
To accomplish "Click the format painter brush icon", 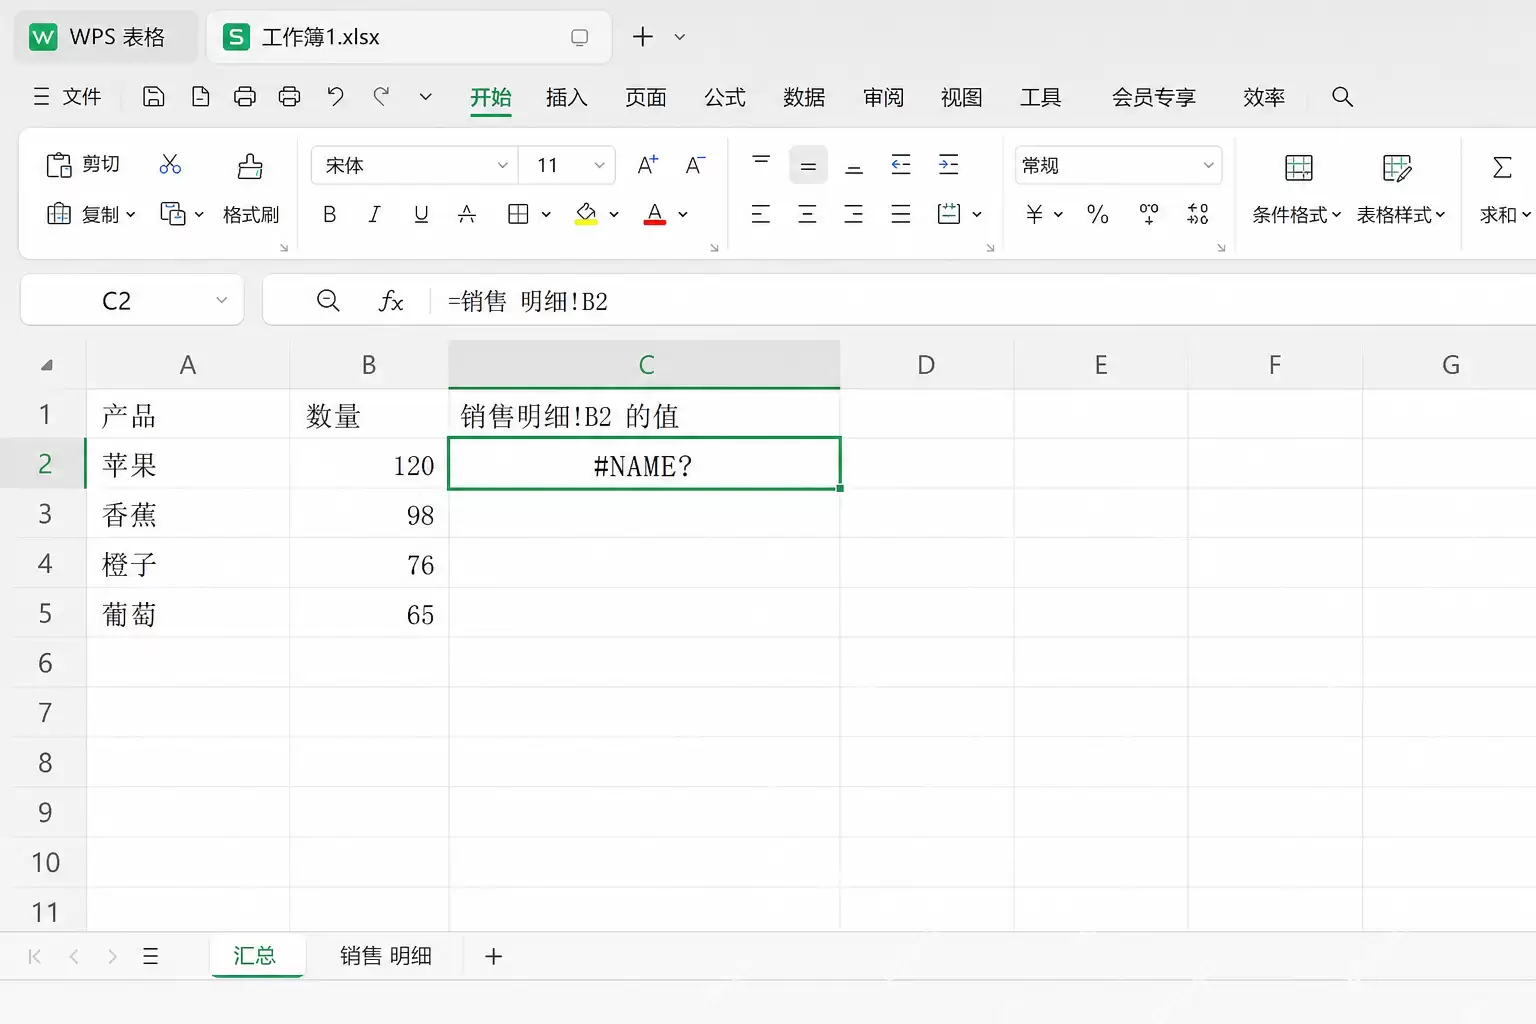I will (x=250, y=165).
